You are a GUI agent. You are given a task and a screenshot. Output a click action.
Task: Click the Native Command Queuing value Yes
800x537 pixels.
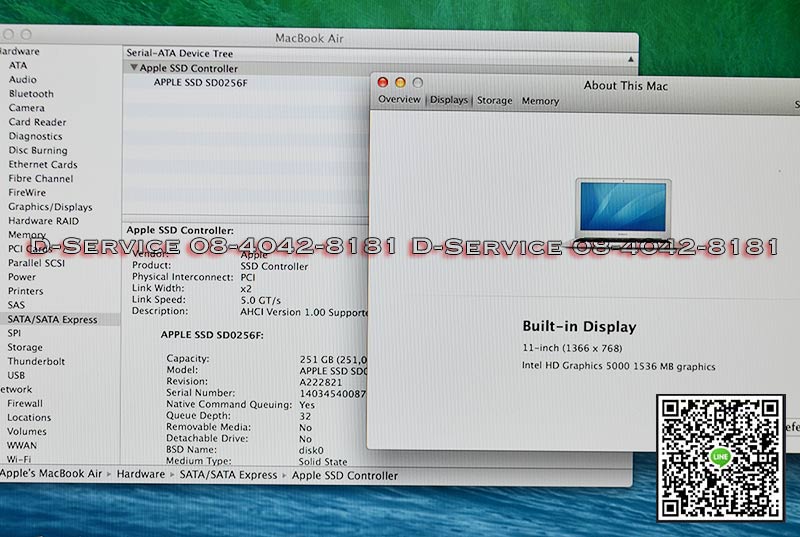tap(307, 405)
